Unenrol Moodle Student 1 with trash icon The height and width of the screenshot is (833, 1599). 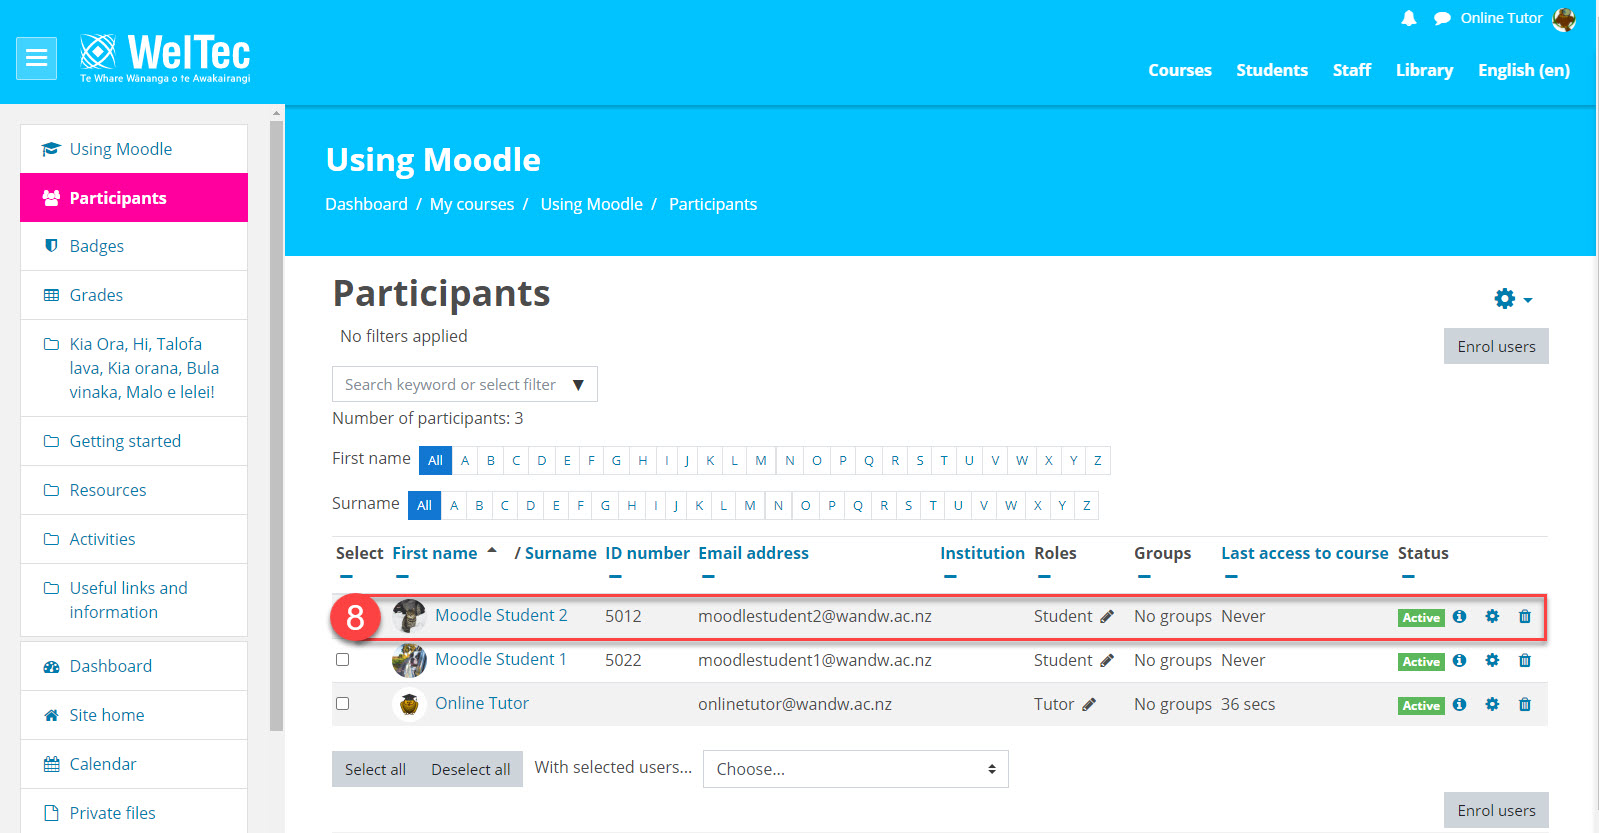tap(1525, 661)
